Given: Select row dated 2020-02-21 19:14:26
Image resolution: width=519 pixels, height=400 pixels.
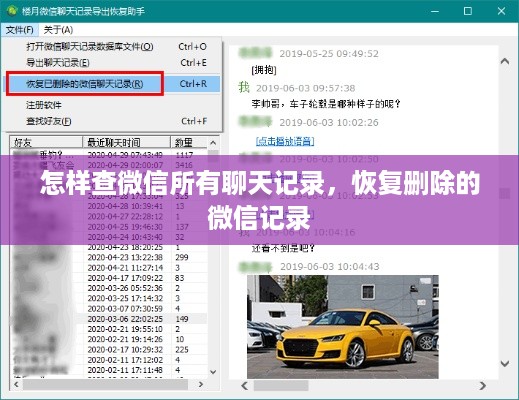Looking at the screenshot, I should coord(109,339).
